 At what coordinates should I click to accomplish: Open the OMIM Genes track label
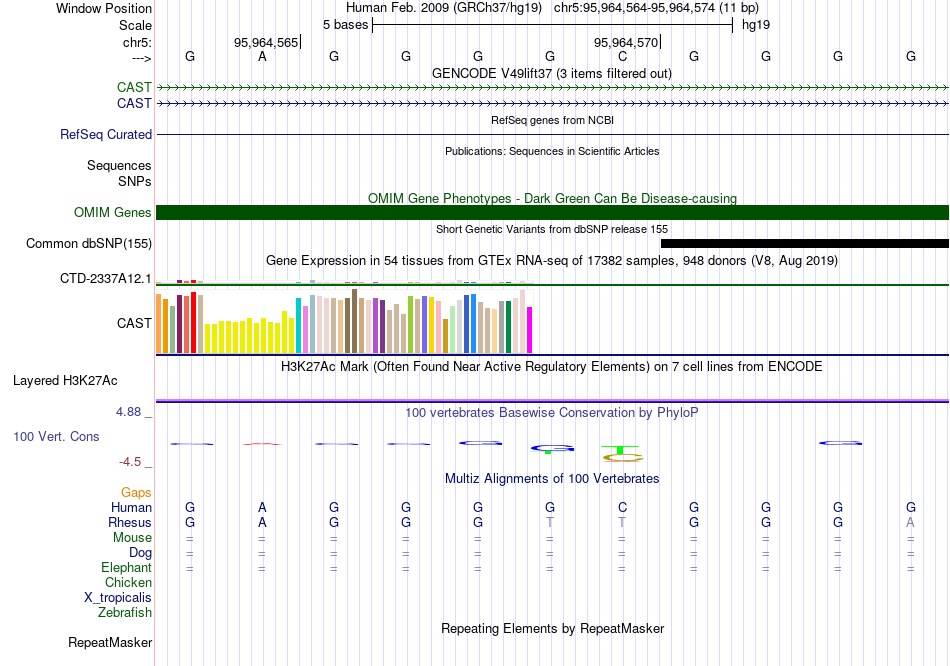click(x=112, y=212)
